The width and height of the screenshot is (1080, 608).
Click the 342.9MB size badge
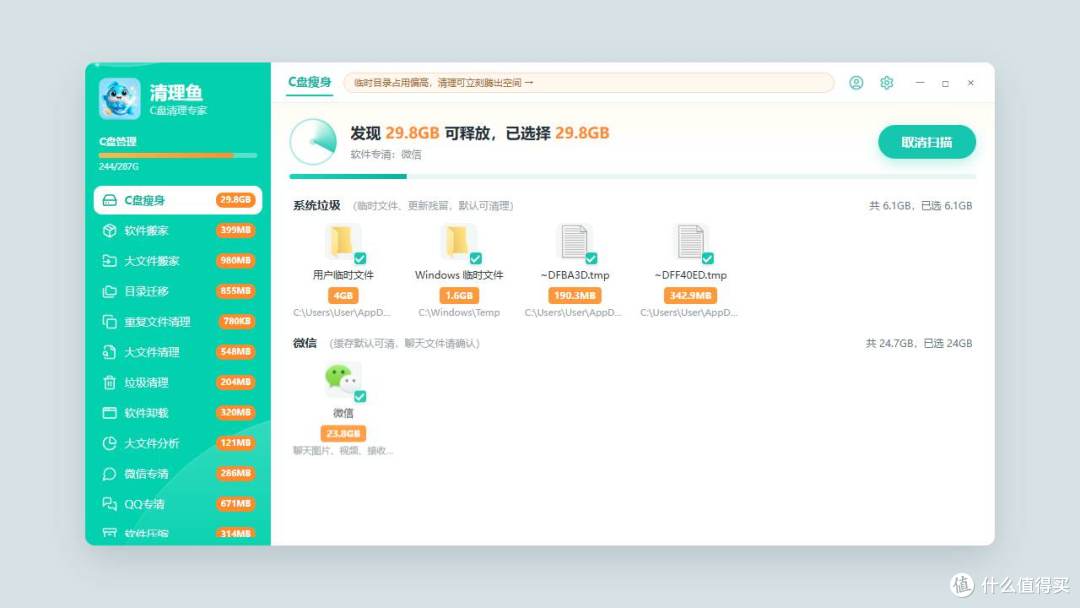pyautogui.click(x=690, y=295)
